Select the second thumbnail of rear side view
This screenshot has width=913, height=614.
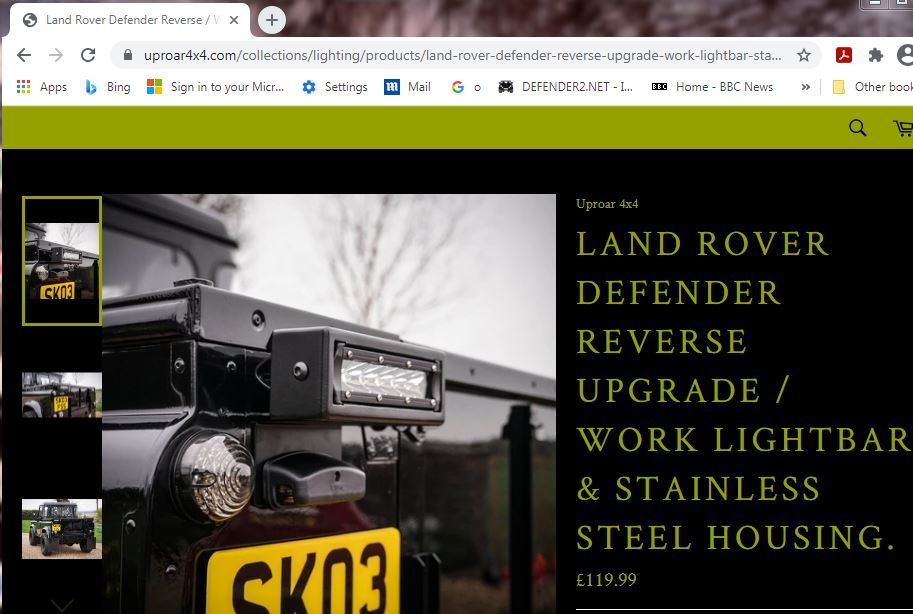pyautogui.click(x=62, y=395)
